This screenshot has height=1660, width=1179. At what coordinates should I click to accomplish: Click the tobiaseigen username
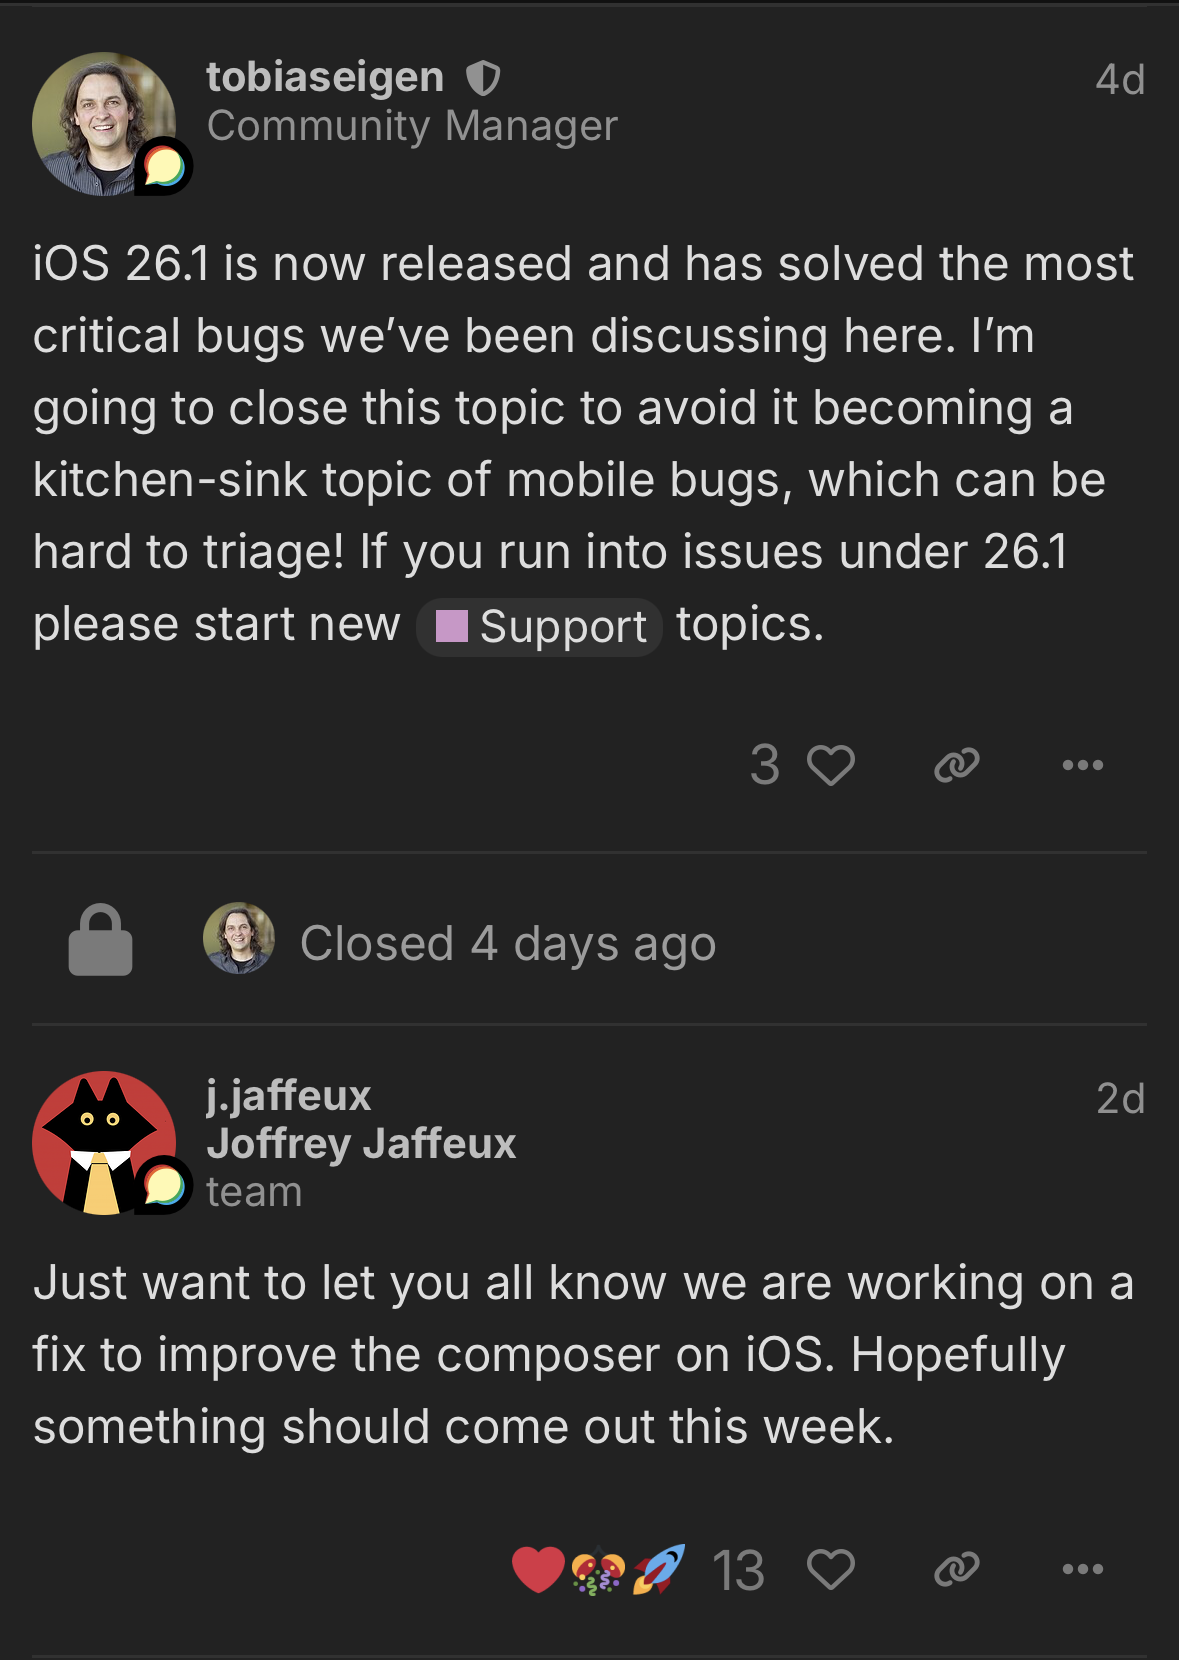click(325, 77)
